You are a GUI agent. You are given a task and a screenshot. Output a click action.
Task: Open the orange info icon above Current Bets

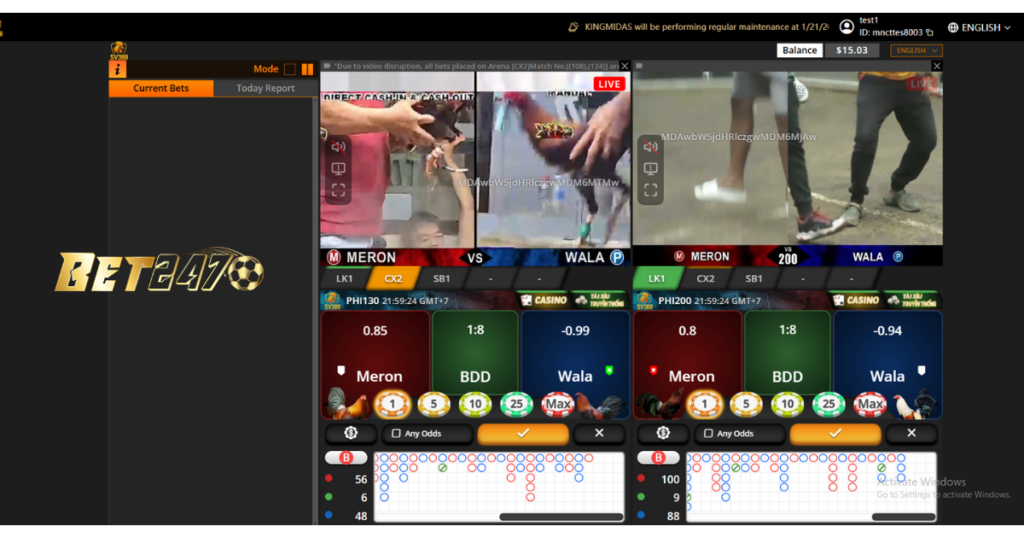coord(118,70)
